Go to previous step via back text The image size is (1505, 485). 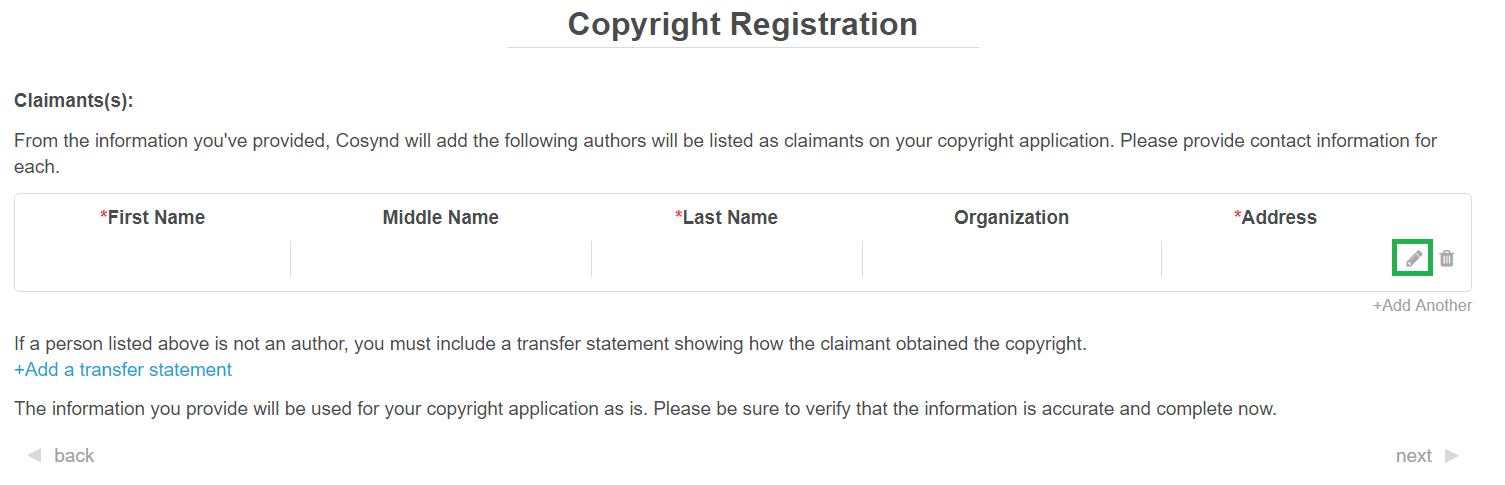74,456
